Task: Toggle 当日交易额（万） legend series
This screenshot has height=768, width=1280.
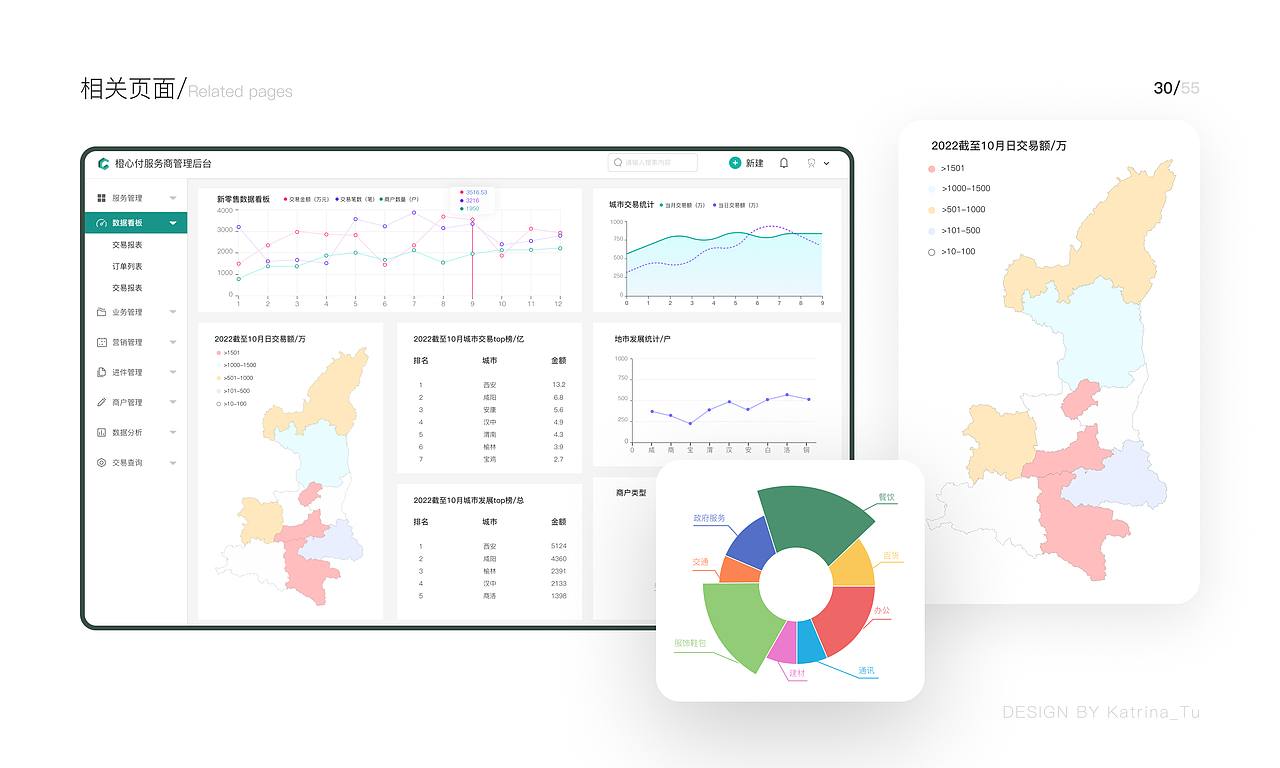Action: [735, 205]
